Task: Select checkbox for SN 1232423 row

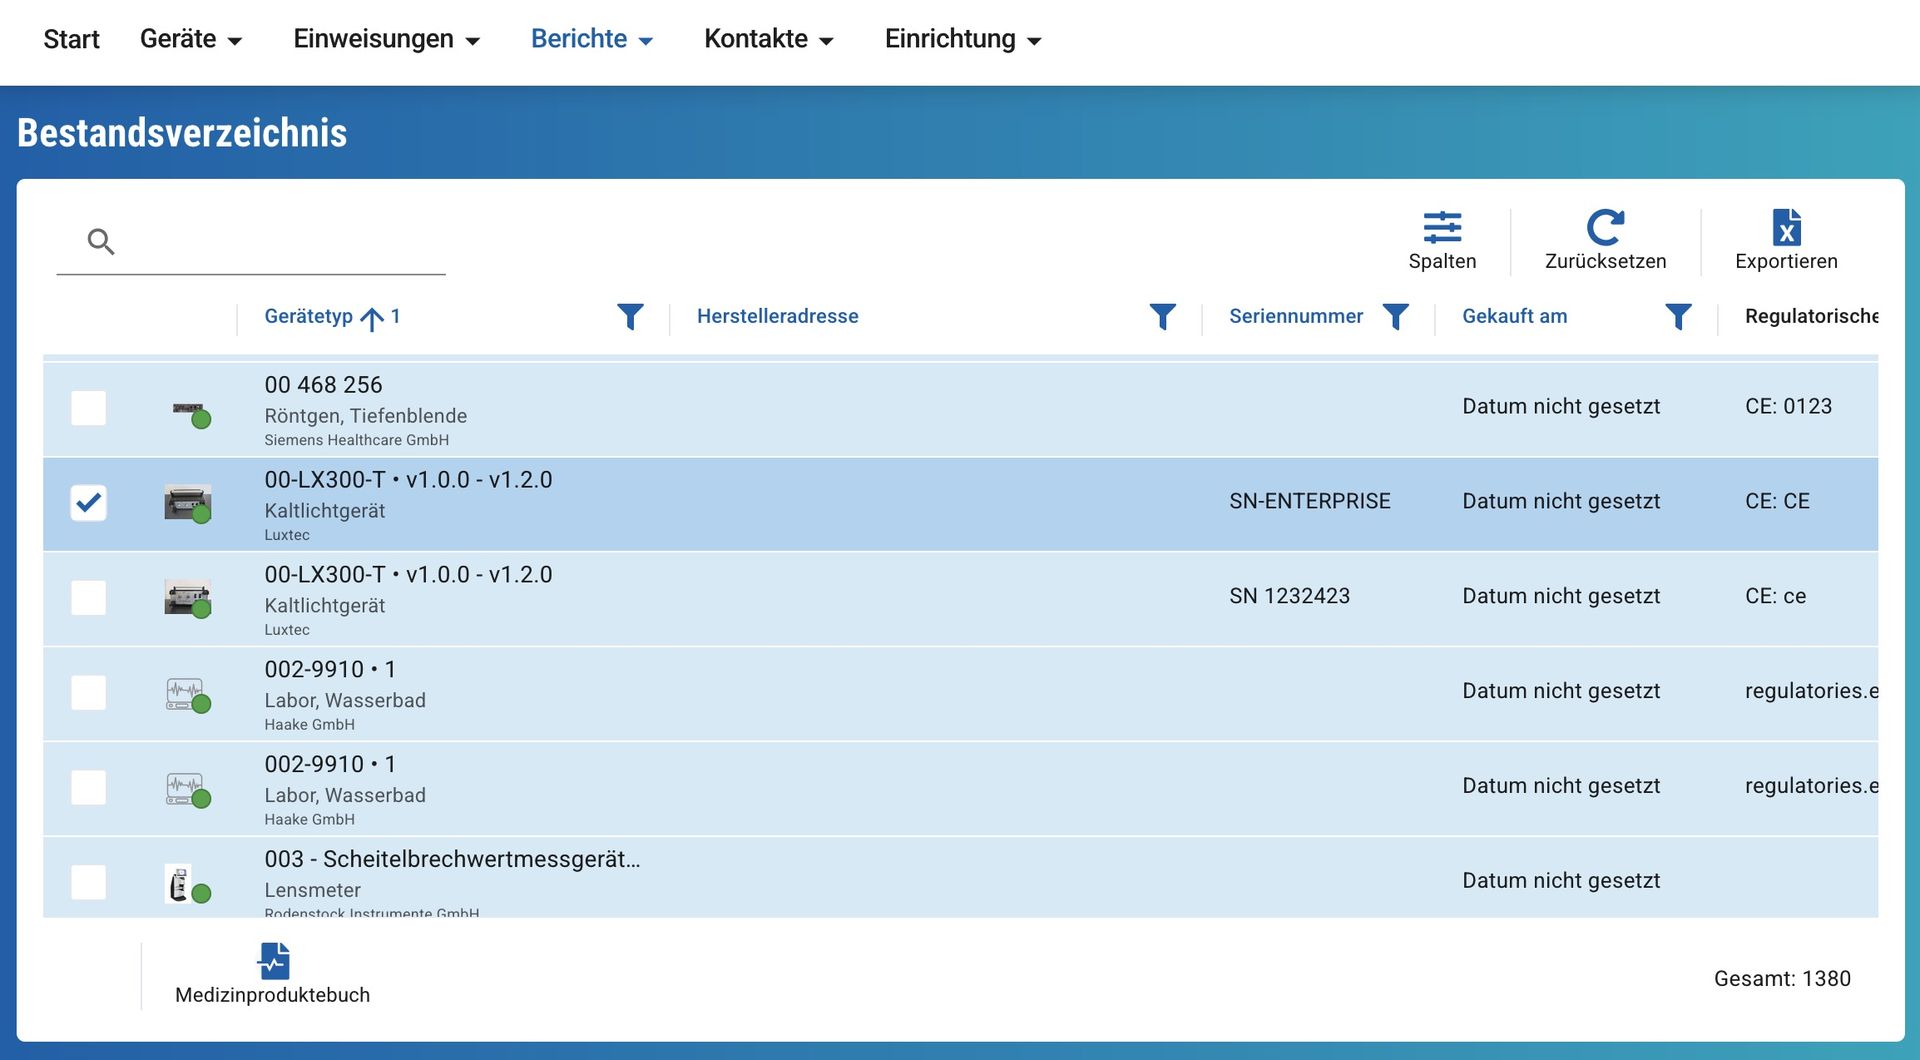Action: [89, 598]
